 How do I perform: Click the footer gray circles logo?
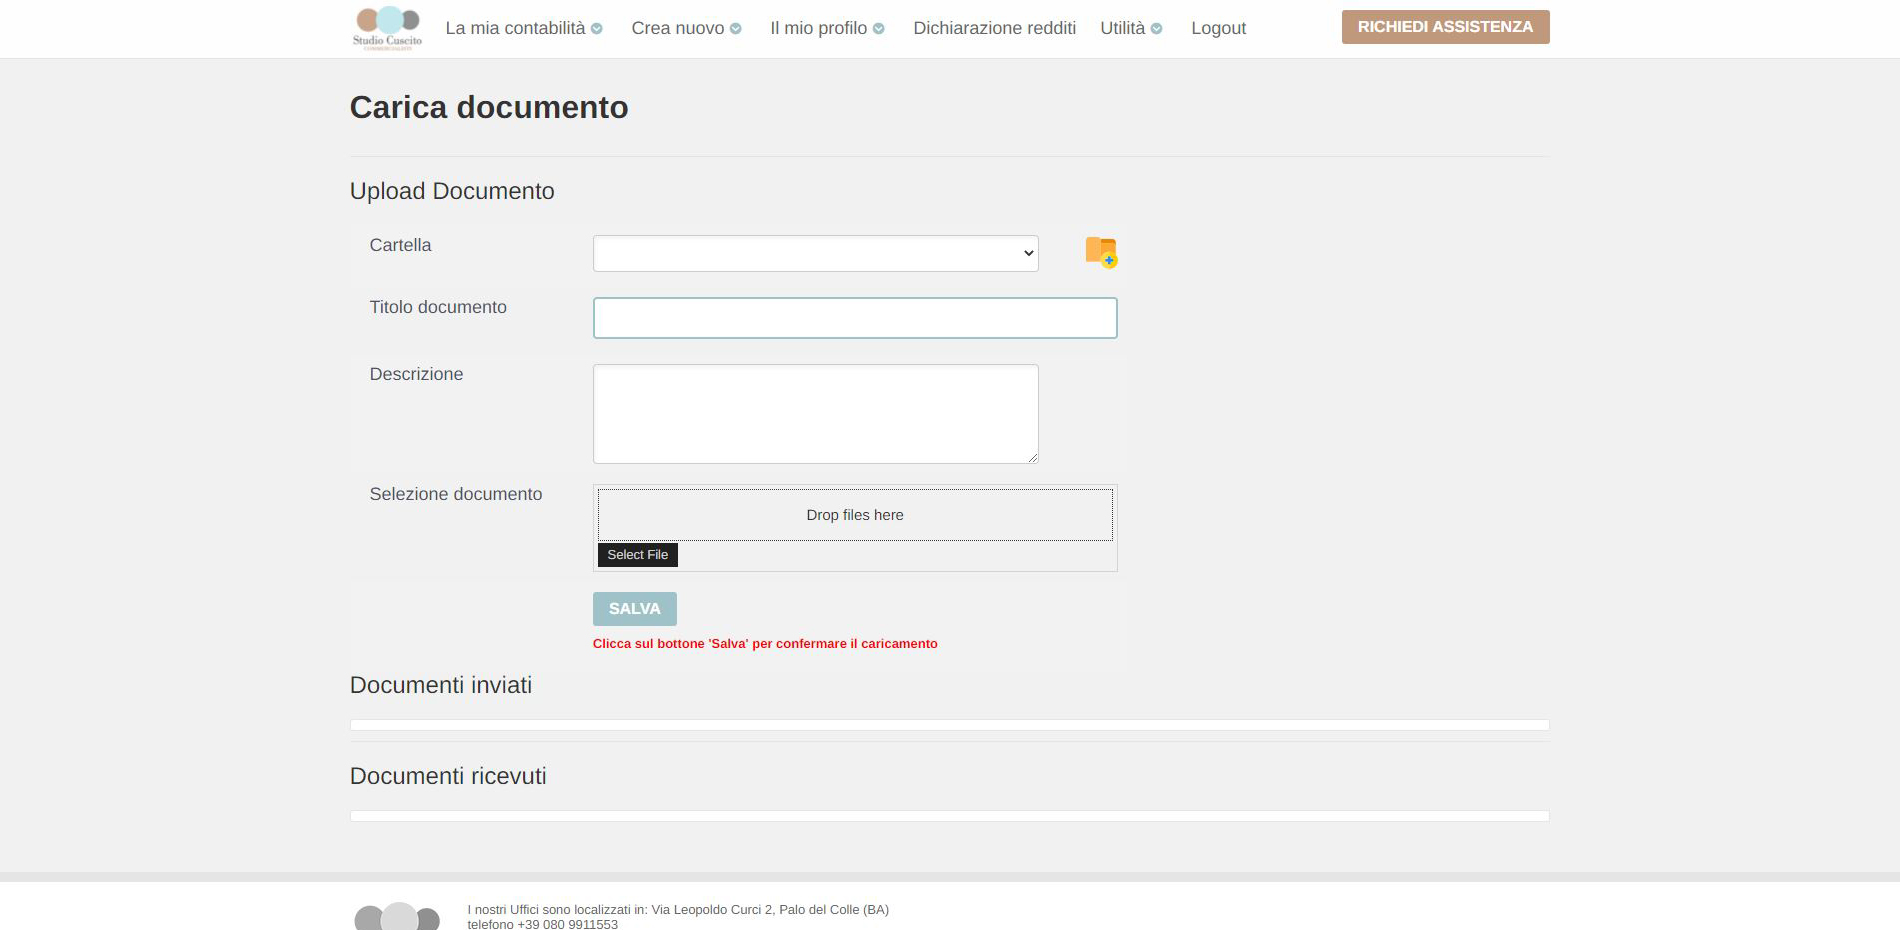(397, 916)
